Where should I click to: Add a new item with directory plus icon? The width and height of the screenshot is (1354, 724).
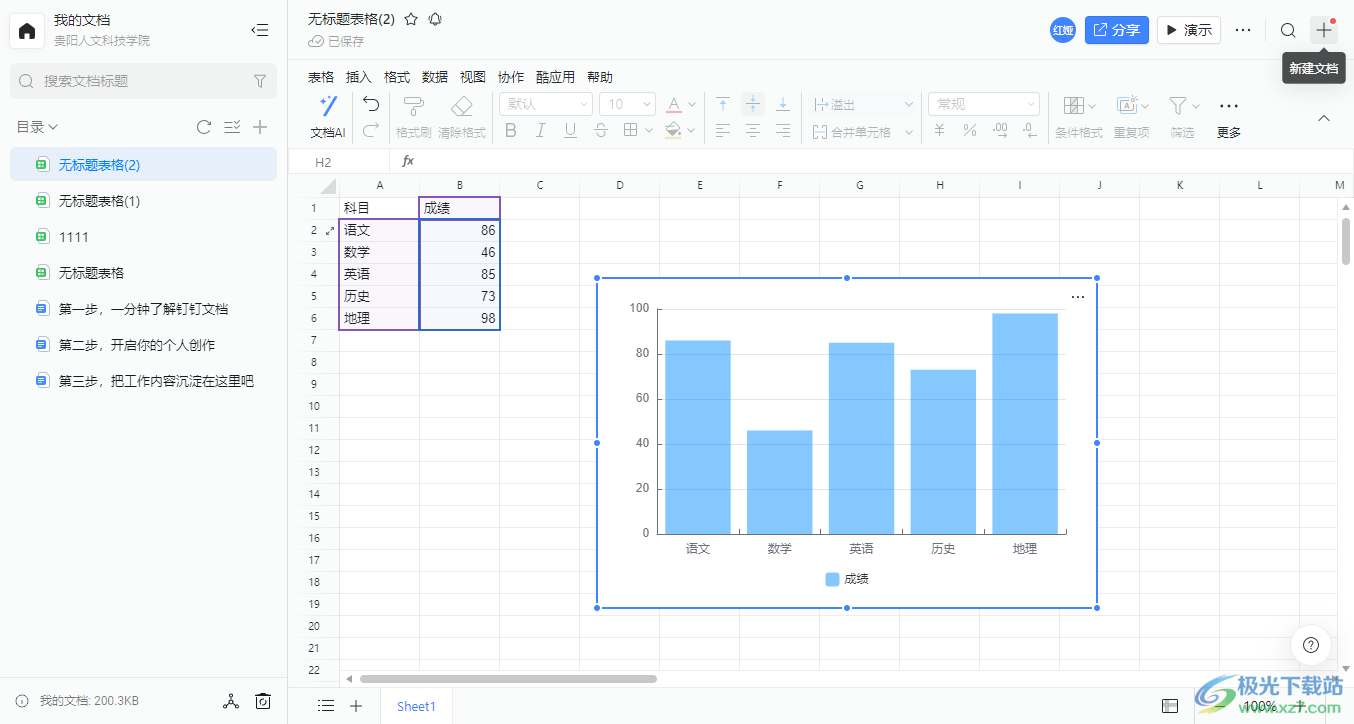coord(260,127)
